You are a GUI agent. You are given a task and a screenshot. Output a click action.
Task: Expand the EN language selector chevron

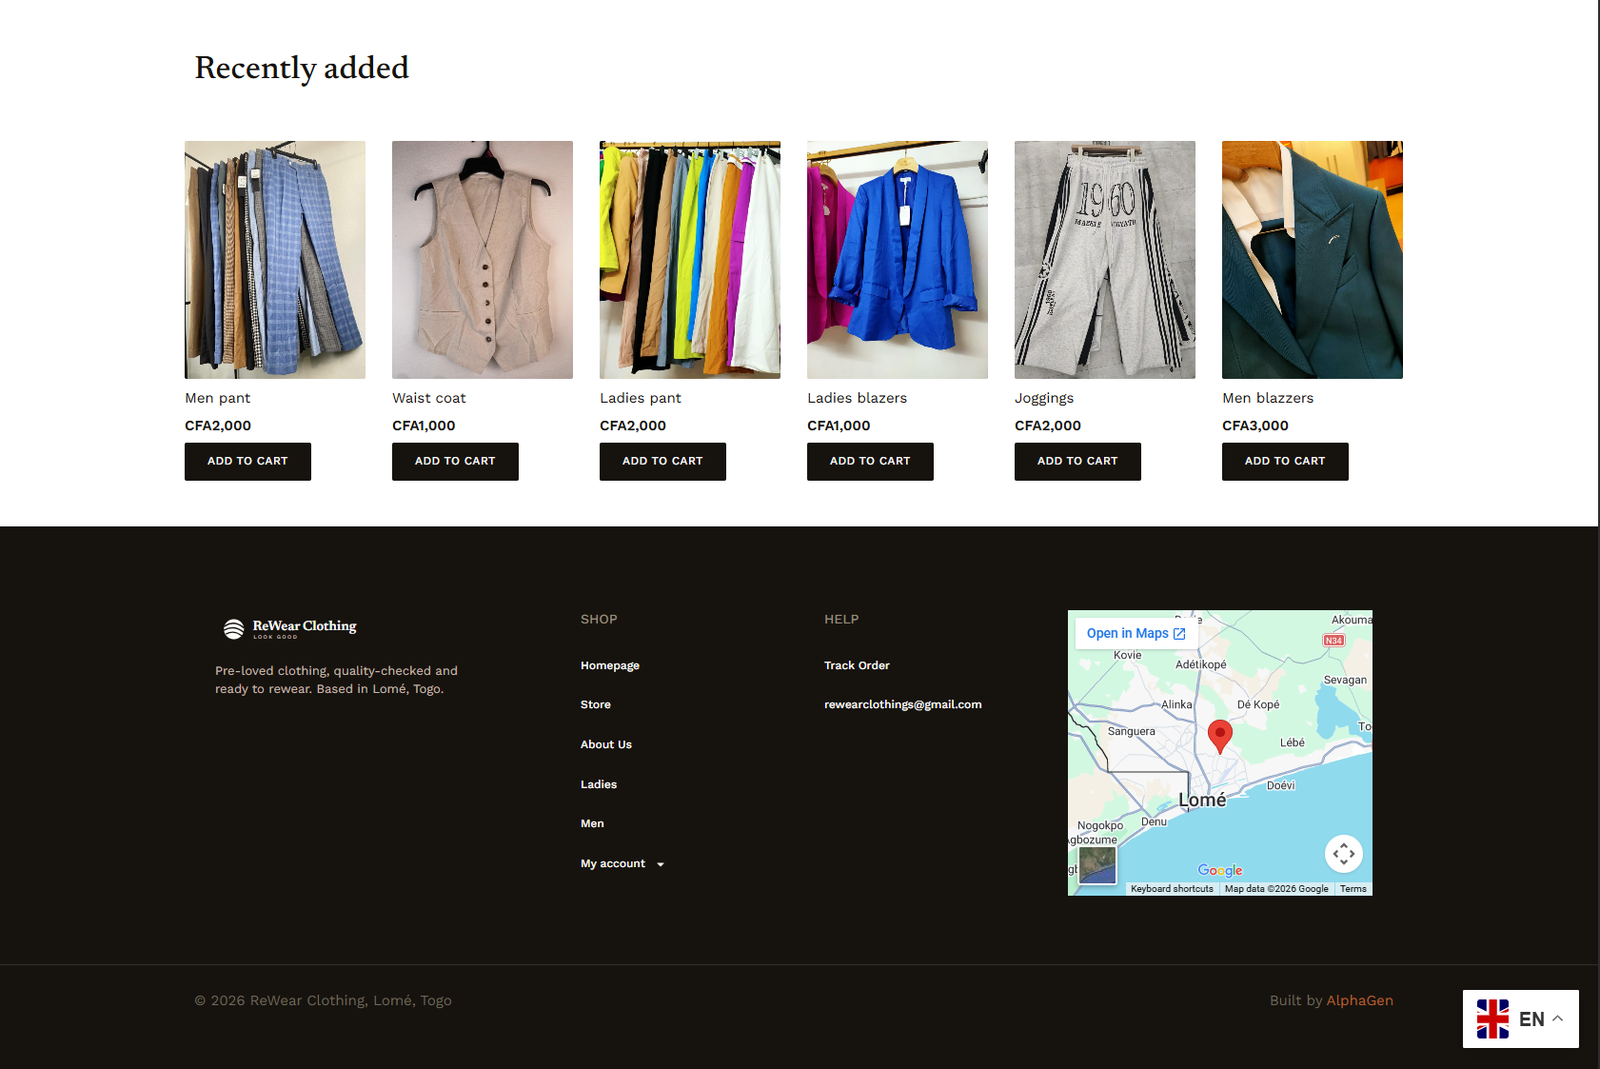click(x=1558, y=1018)
